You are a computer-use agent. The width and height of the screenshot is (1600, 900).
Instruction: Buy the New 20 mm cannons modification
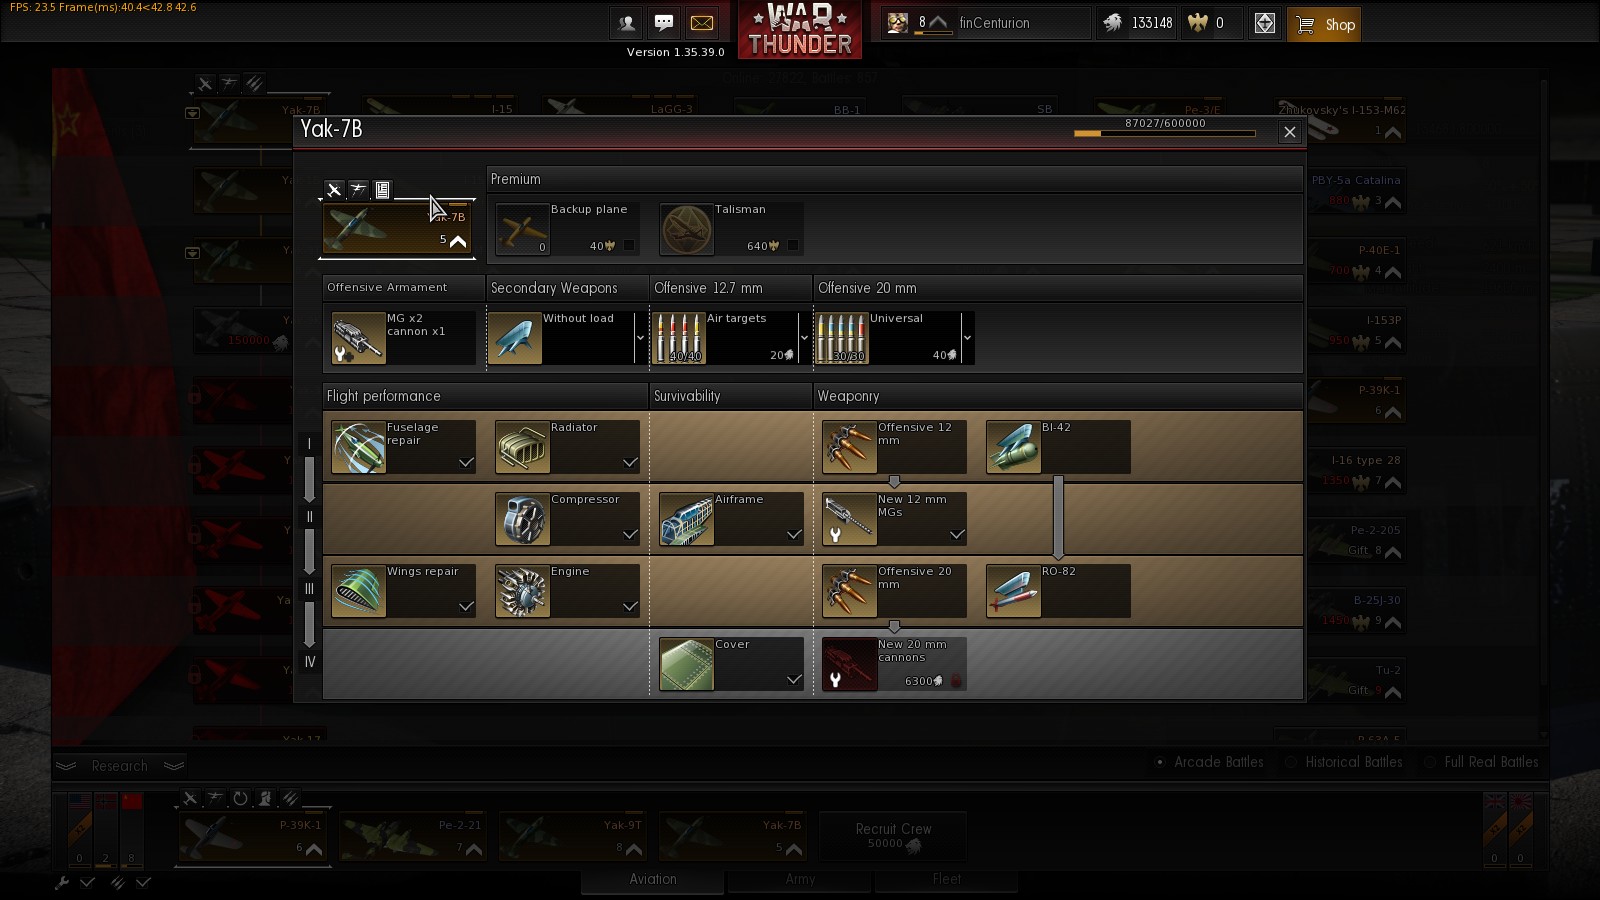895,663
